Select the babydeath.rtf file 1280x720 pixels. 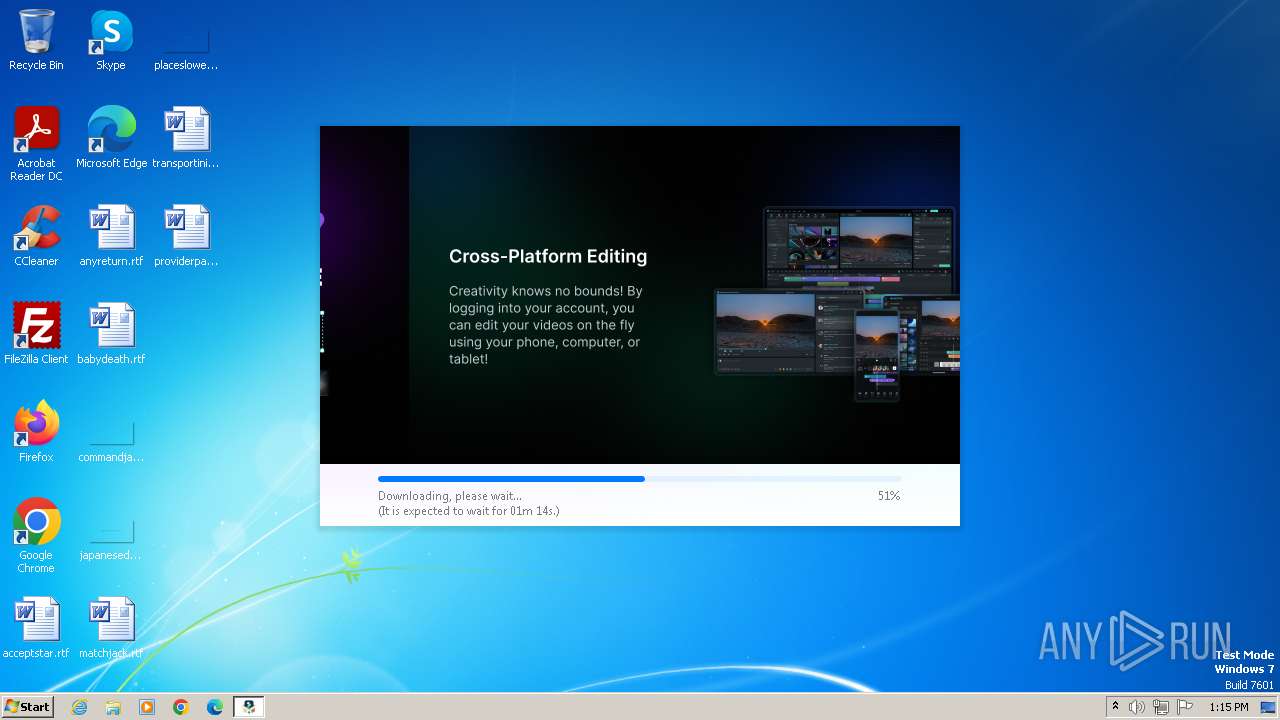tap(111, 333)
